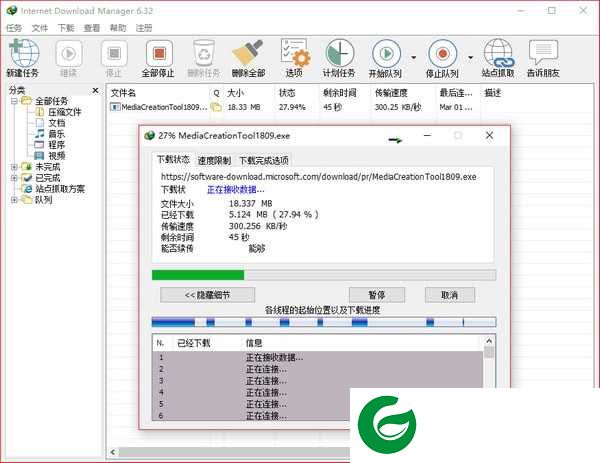Screen dimensions: 600x463
Task: Click 停止队列 (Stop Queue) icon
Action: coord(442,58)
